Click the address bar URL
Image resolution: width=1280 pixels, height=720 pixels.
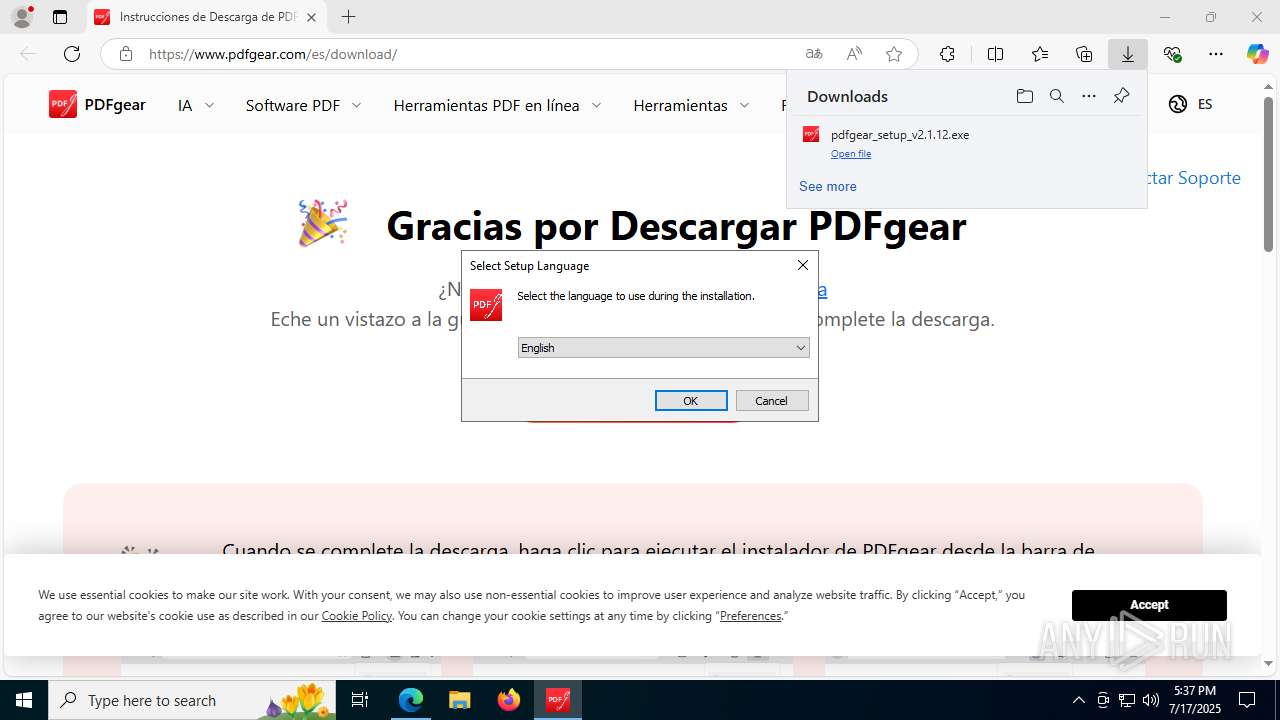(273, 54)
